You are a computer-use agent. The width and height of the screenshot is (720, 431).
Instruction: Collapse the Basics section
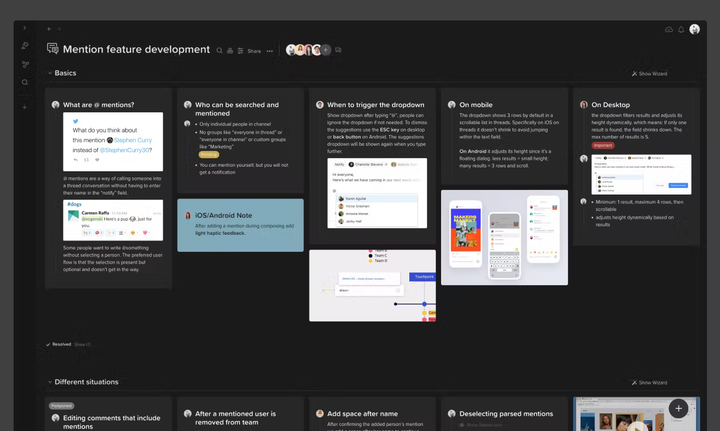pos(50,73)
